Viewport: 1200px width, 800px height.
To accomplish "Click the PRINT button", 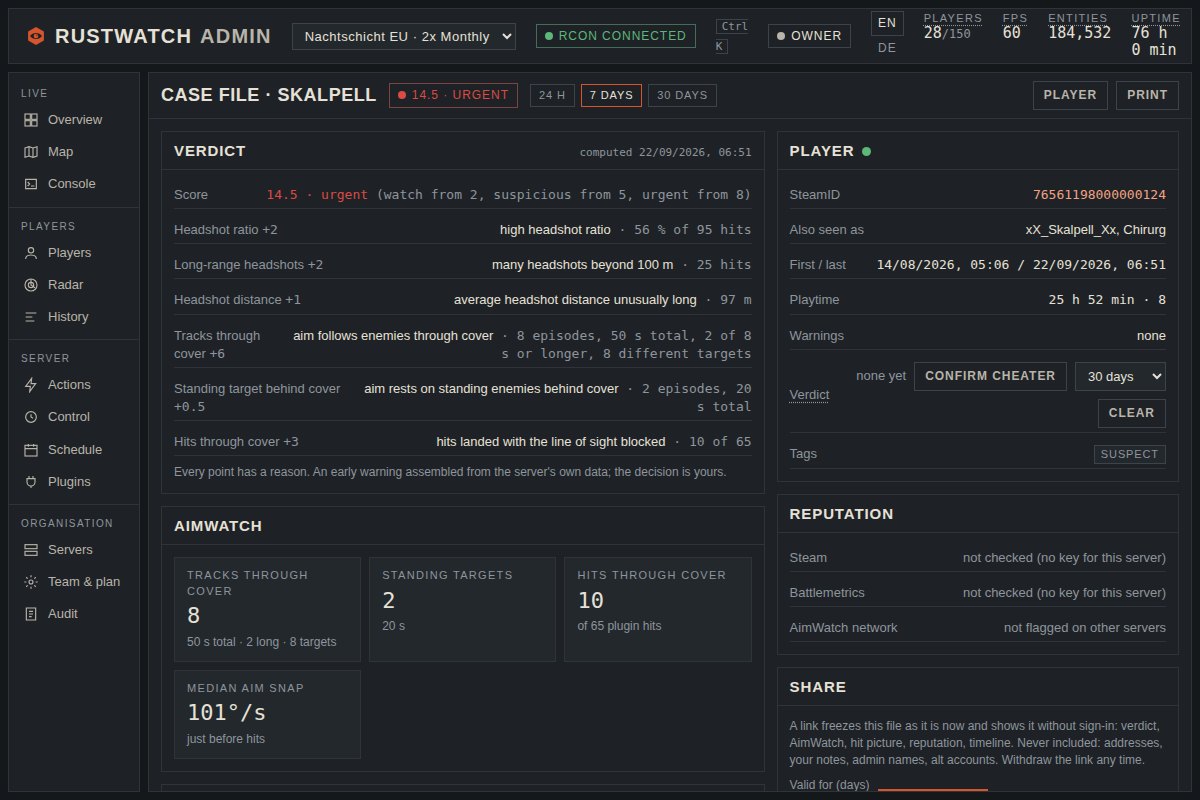I will tap(1147, 95).
